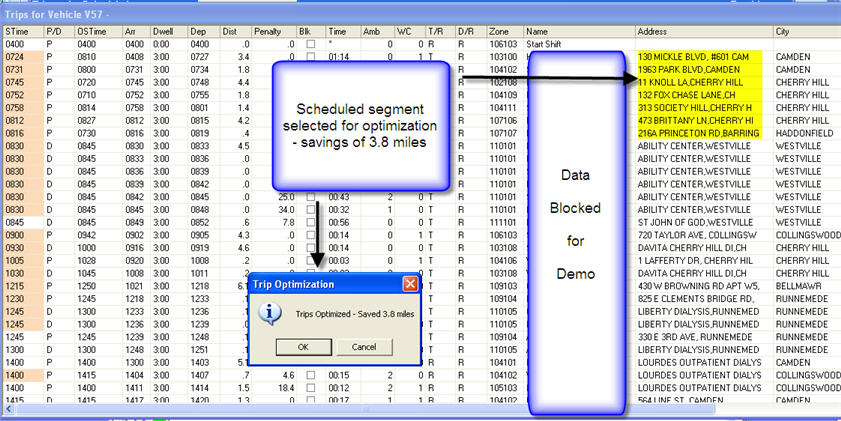Select the BELLMAWR city cell
Viewport: 841px width, 421px height.
click(x=807, y=286)
